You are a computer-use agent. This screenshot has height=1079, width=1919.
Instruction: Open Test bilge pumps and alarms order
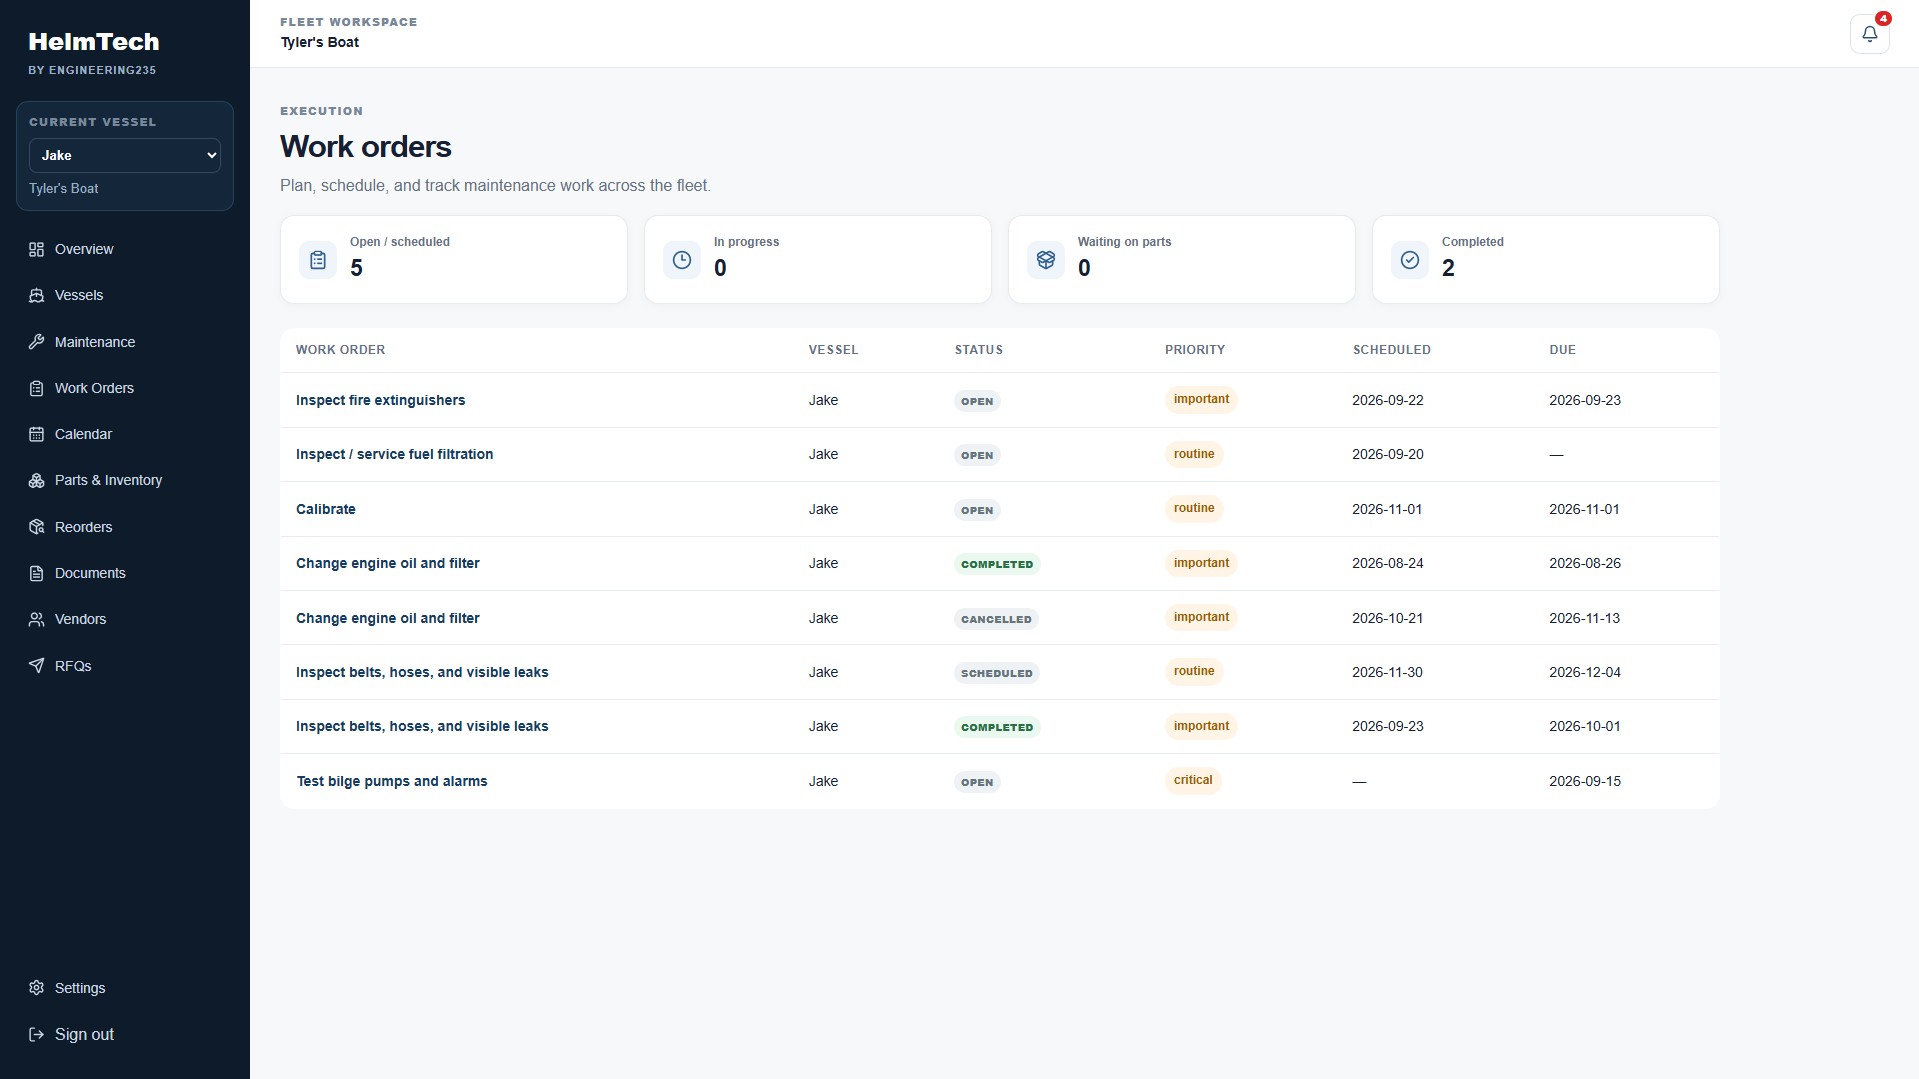(x=392, y=781)
